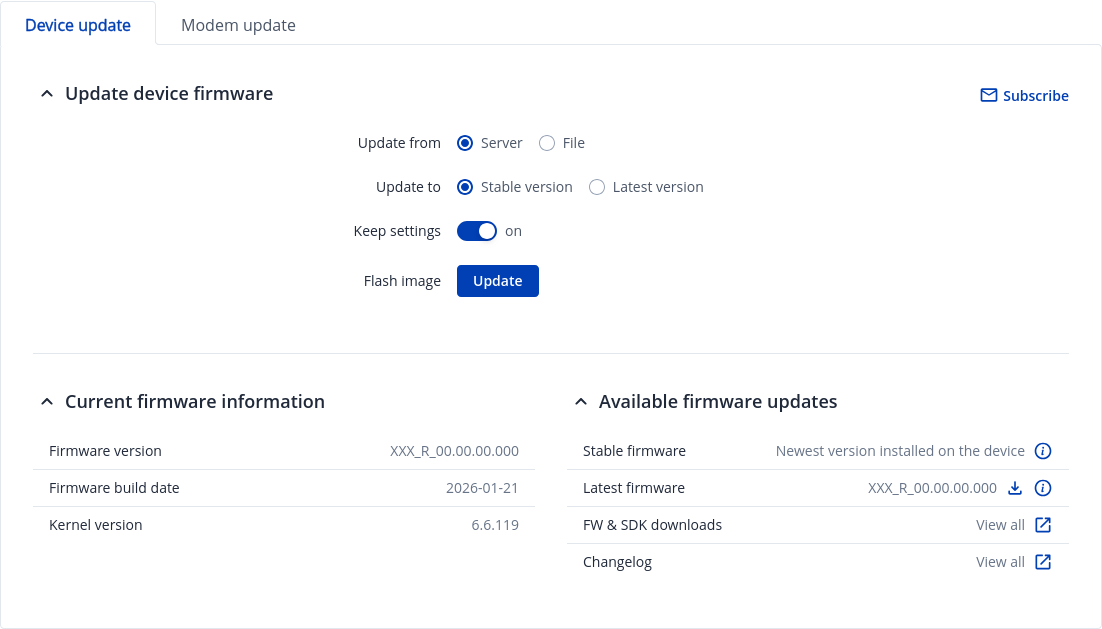Choose the Latest version radio option

[597, 187]
